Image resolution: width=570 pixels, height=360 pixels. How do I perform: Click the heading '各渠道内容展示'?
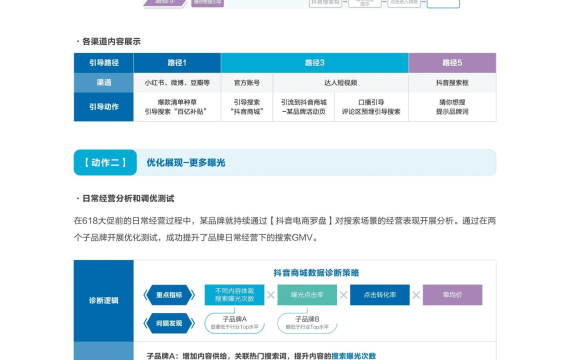pos(111,41)
